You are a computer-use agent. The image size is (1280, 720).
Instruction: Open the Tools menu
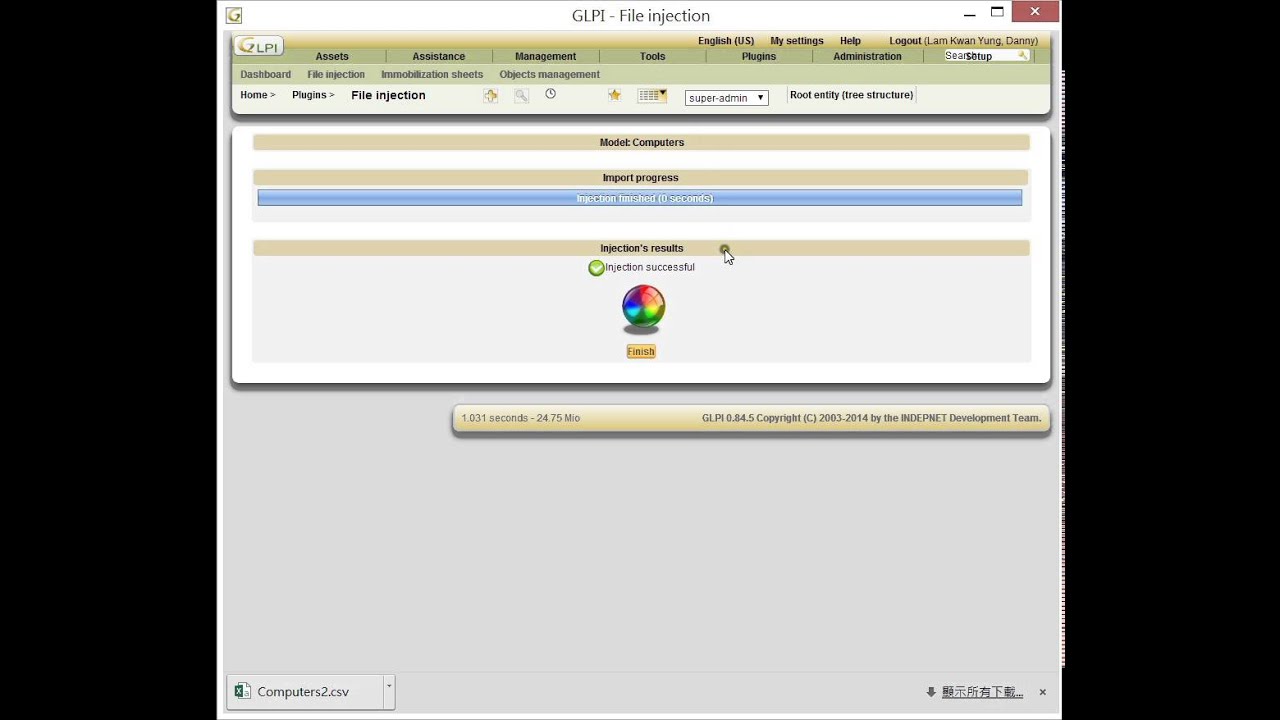coord(652,56)
